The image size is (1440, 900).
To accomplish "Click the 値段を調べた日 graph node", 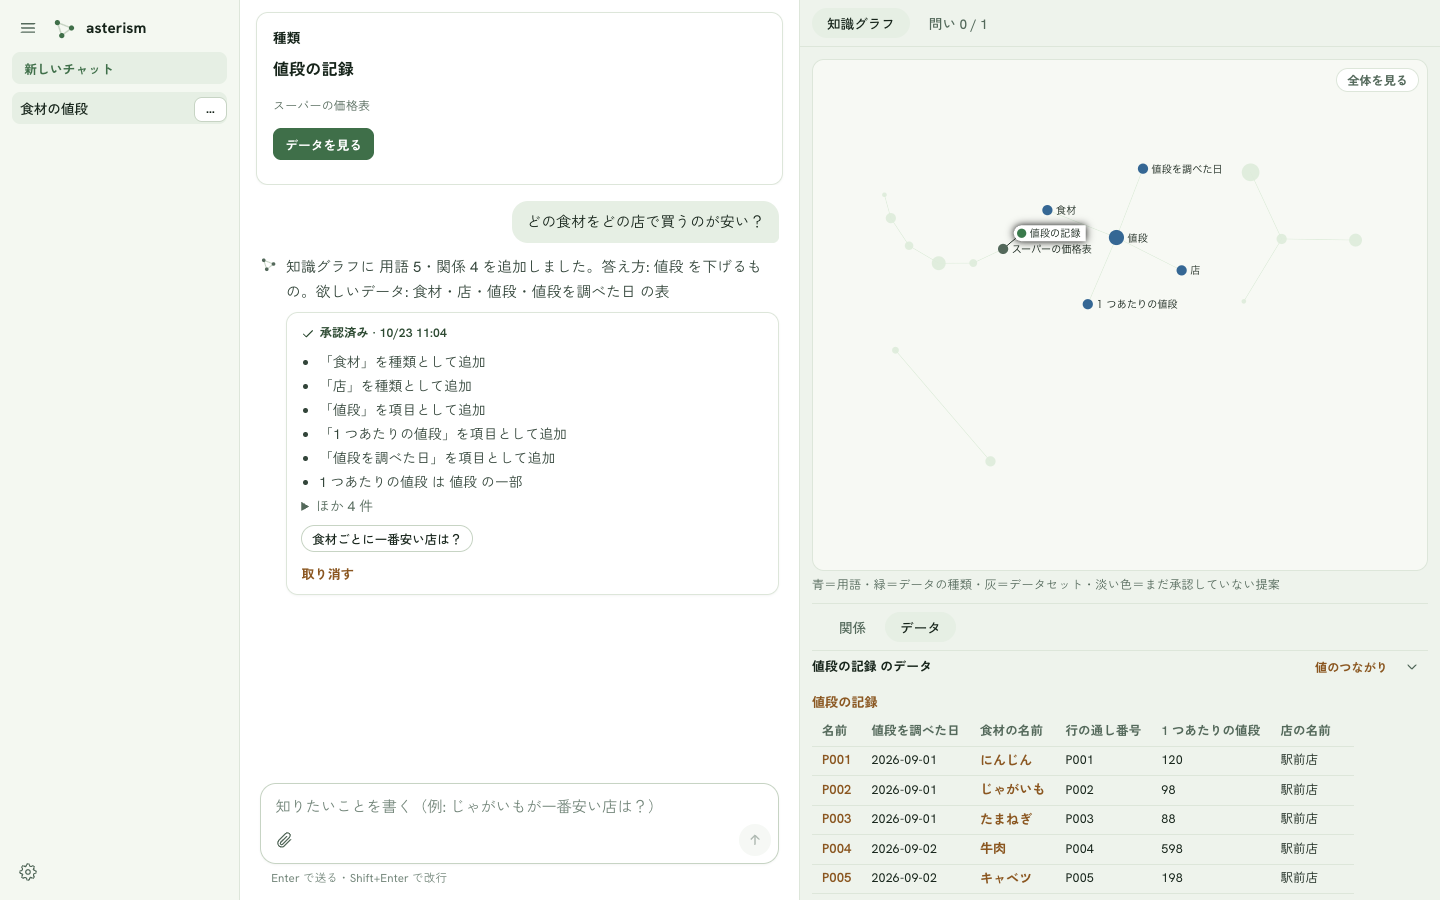I will (x=1143, y=169).
